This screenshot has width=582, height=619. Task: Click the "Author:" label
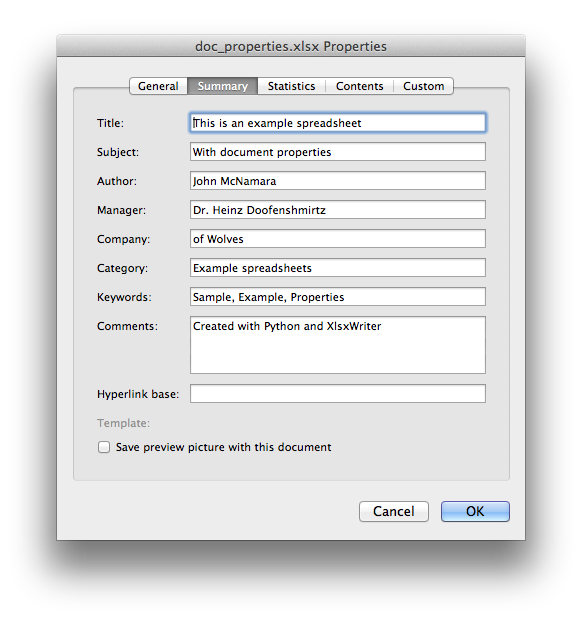(117, 181)
